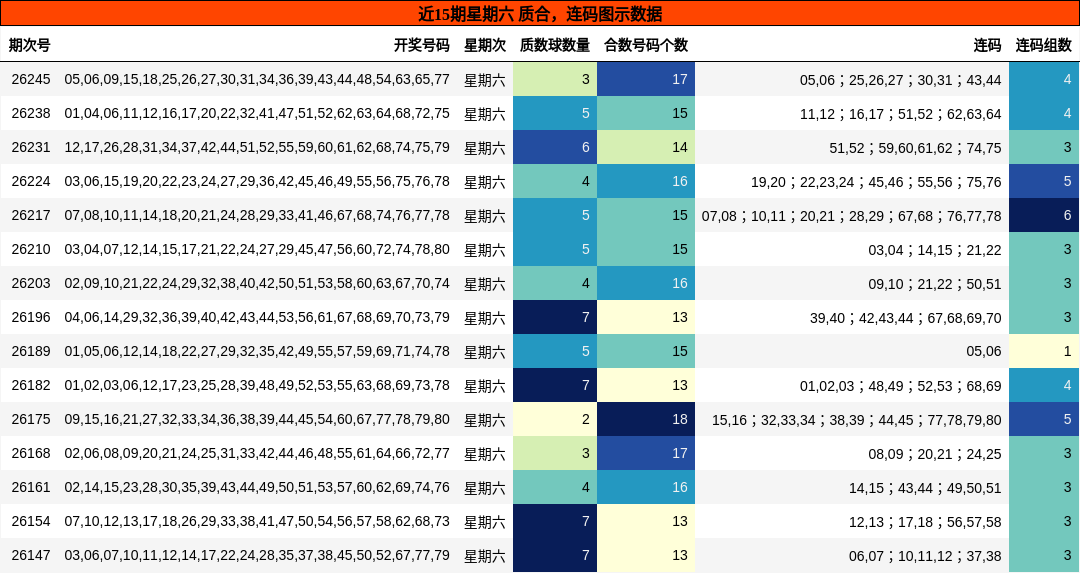Click the 连码组数 column header
The height and width of the screenshot is (573, 1080).
(1044, 45)
